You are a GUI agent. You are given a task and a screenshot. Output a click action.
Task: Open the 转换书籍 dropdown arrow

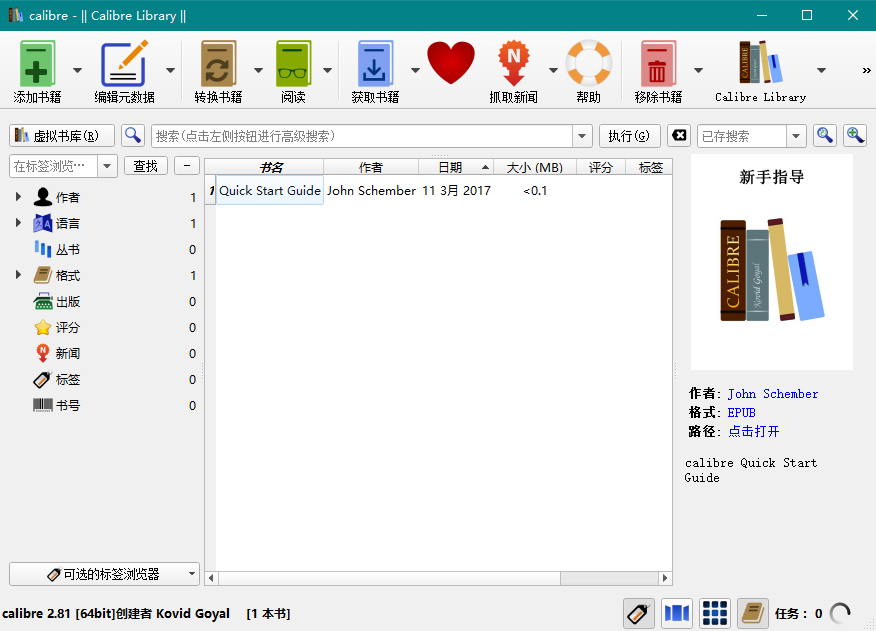click(258, 70)
